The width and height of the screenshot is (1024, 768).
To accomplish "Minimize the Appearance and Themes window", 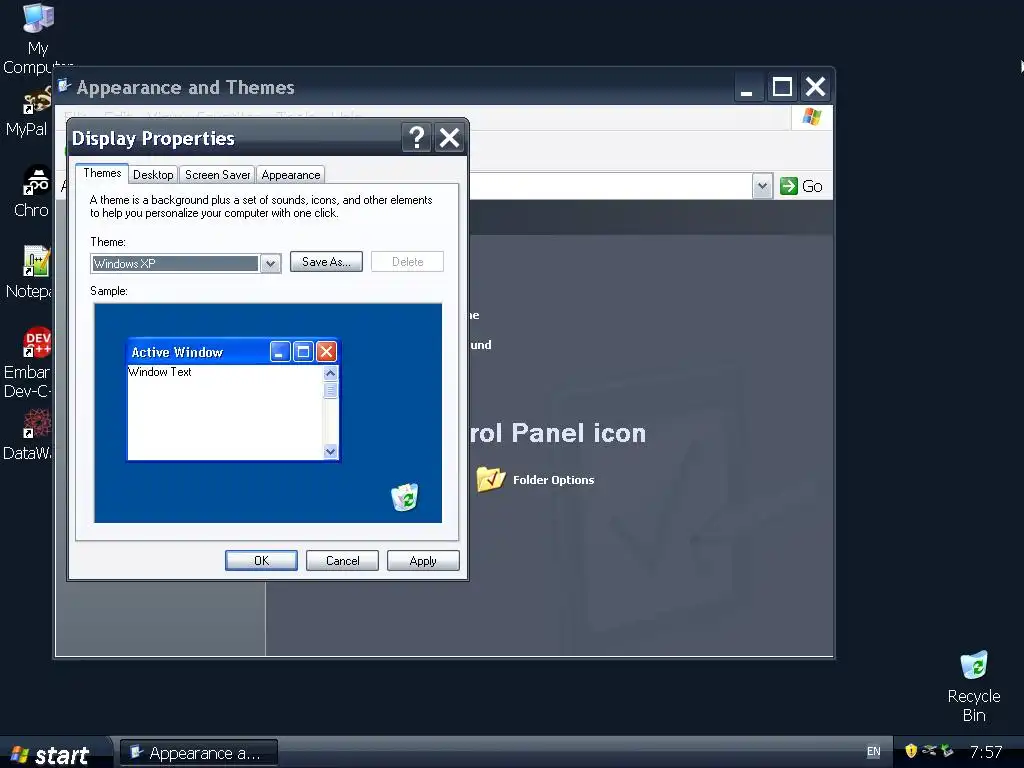I will 747,87.
